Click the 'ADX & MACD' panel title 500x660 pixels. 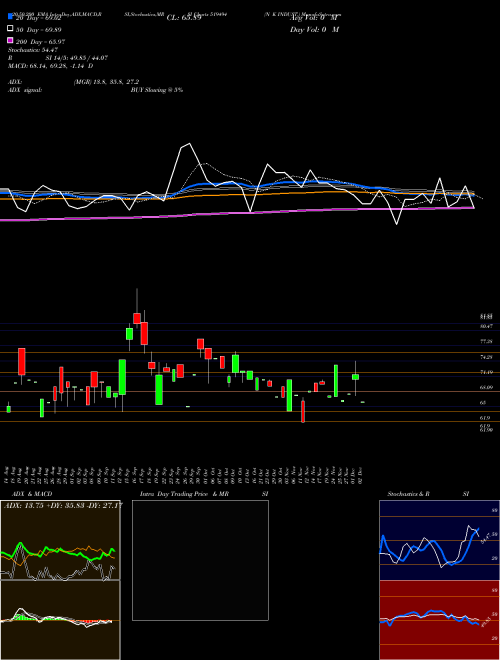tap(32, 494)
